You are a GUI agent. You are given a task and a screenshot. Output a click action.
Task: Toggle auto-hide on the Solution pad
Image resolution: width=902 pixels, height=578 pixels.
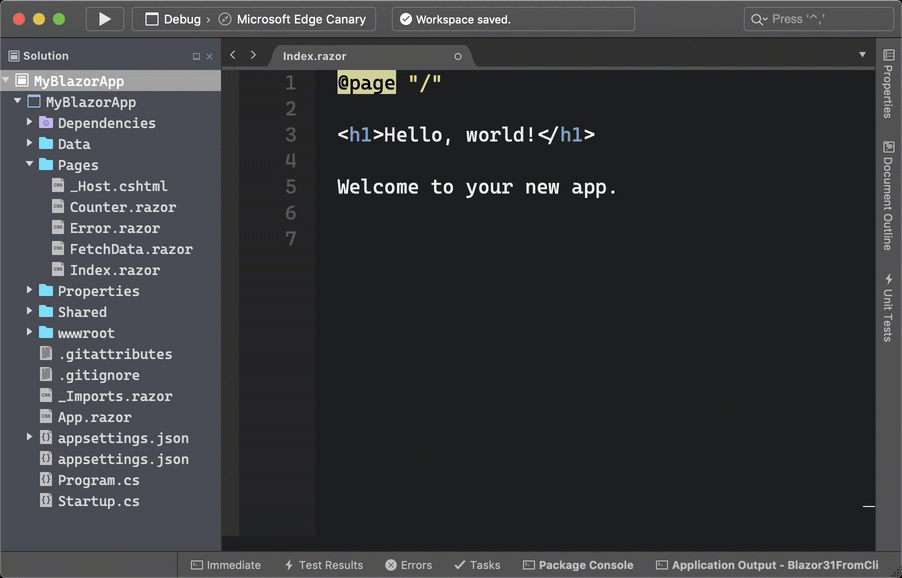tap(196, 56)
